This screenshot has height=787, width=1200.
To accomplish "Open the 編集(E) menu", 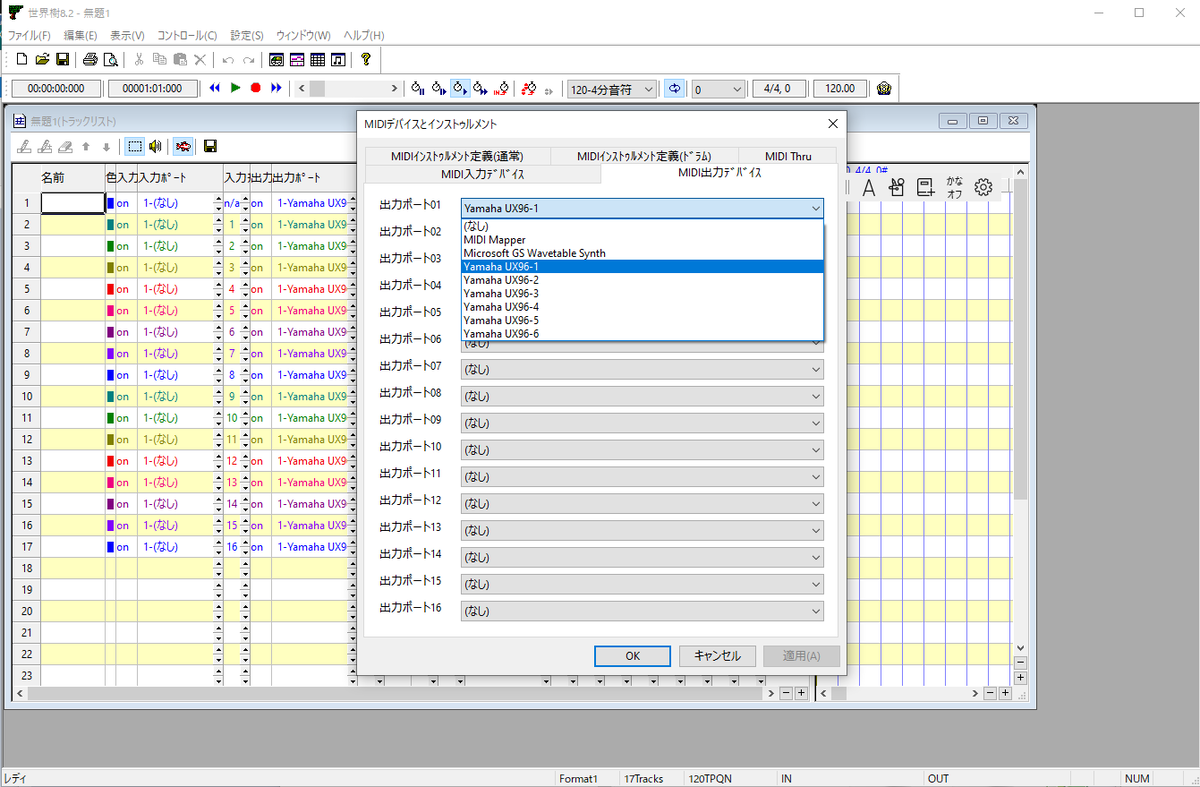I will point(80,35).
